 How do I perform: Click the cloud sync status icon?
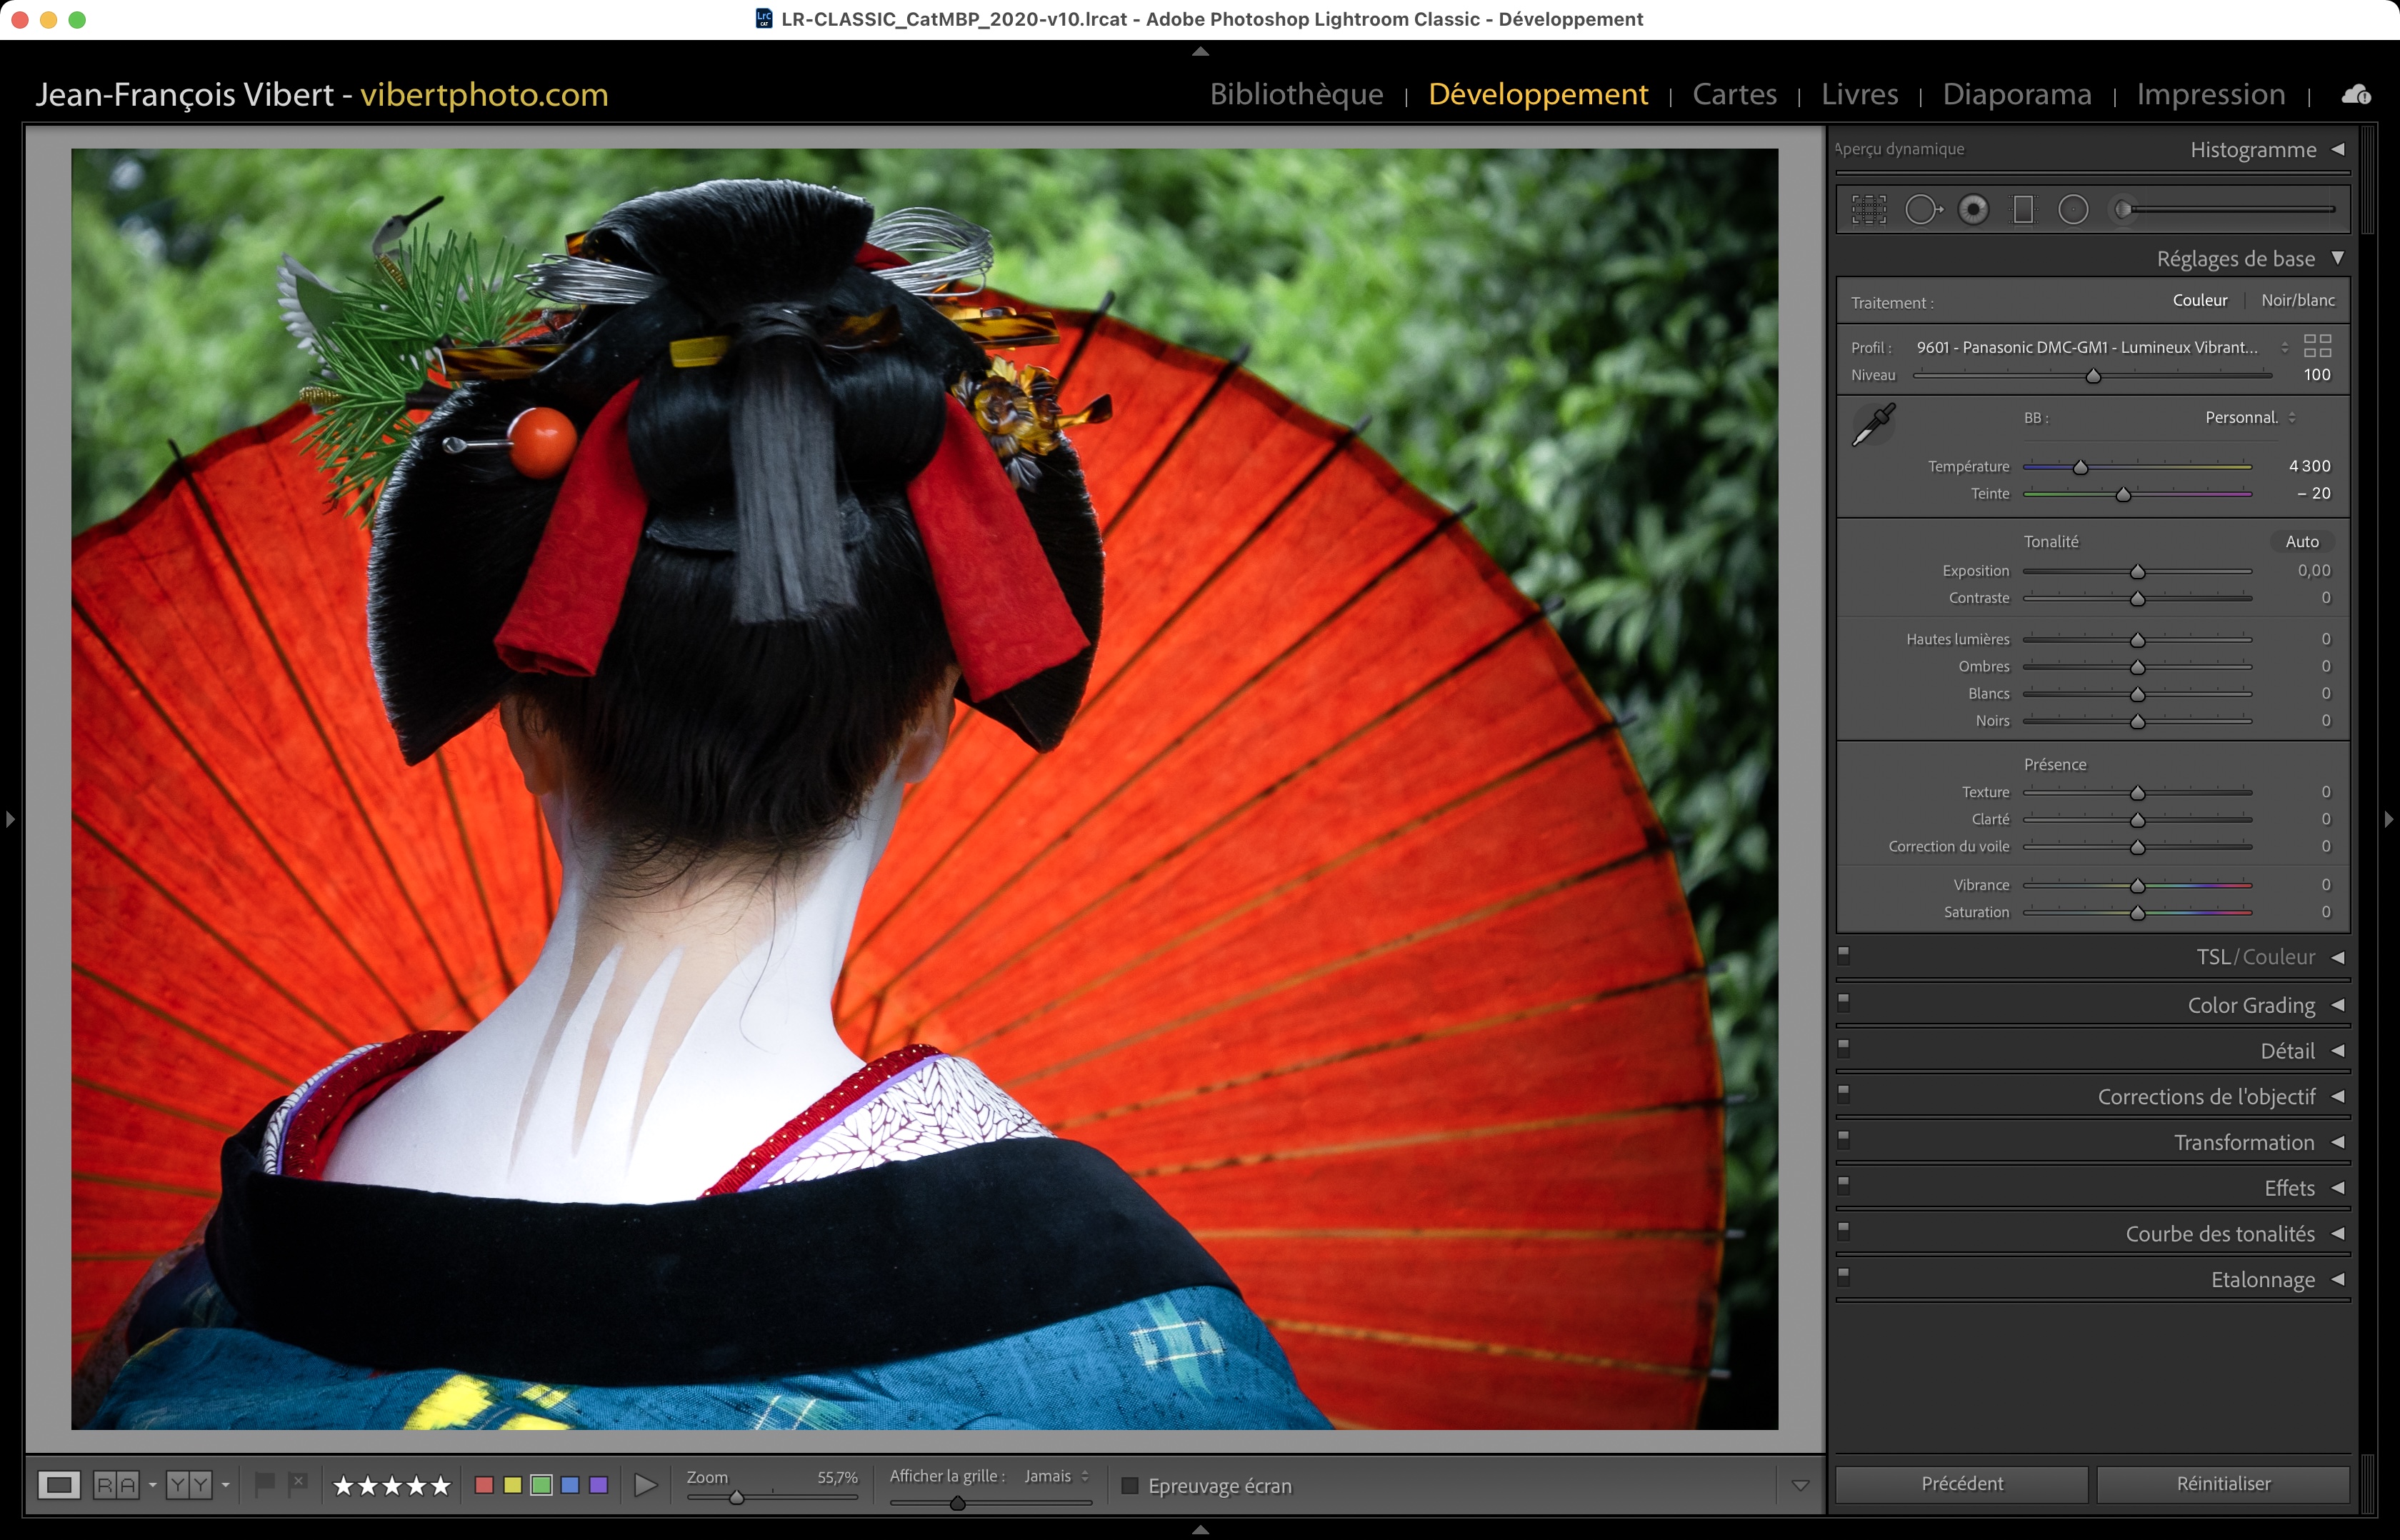click(2356, 94)
